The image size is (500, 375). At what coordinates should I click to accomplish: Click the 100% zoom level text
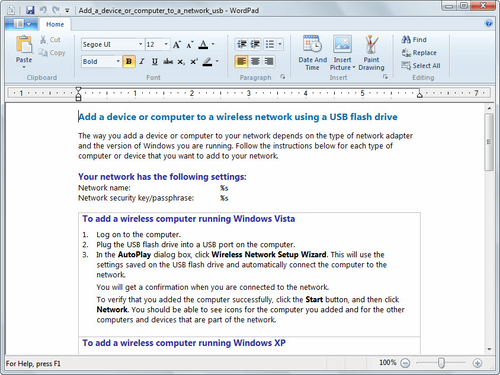[x=388, y=363]
